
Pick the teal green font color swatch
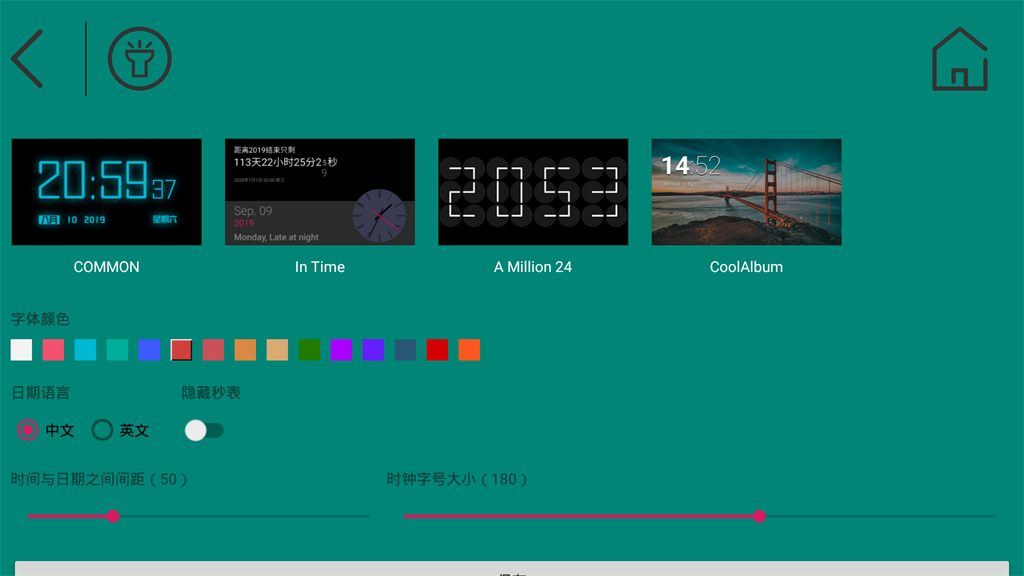coord(118,350)
